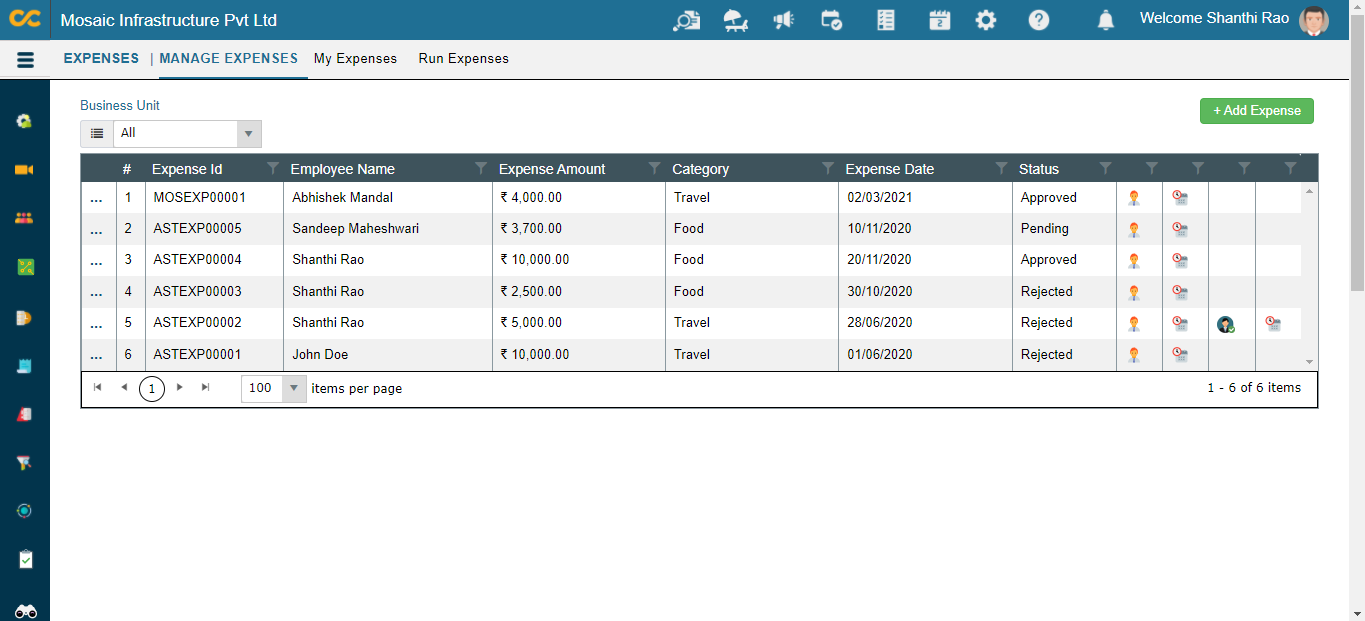Viewport: 1365px width, 621px height.
Task: Open the Employee Name column filter
Action: pyautogui.click(x=481, y=168)
